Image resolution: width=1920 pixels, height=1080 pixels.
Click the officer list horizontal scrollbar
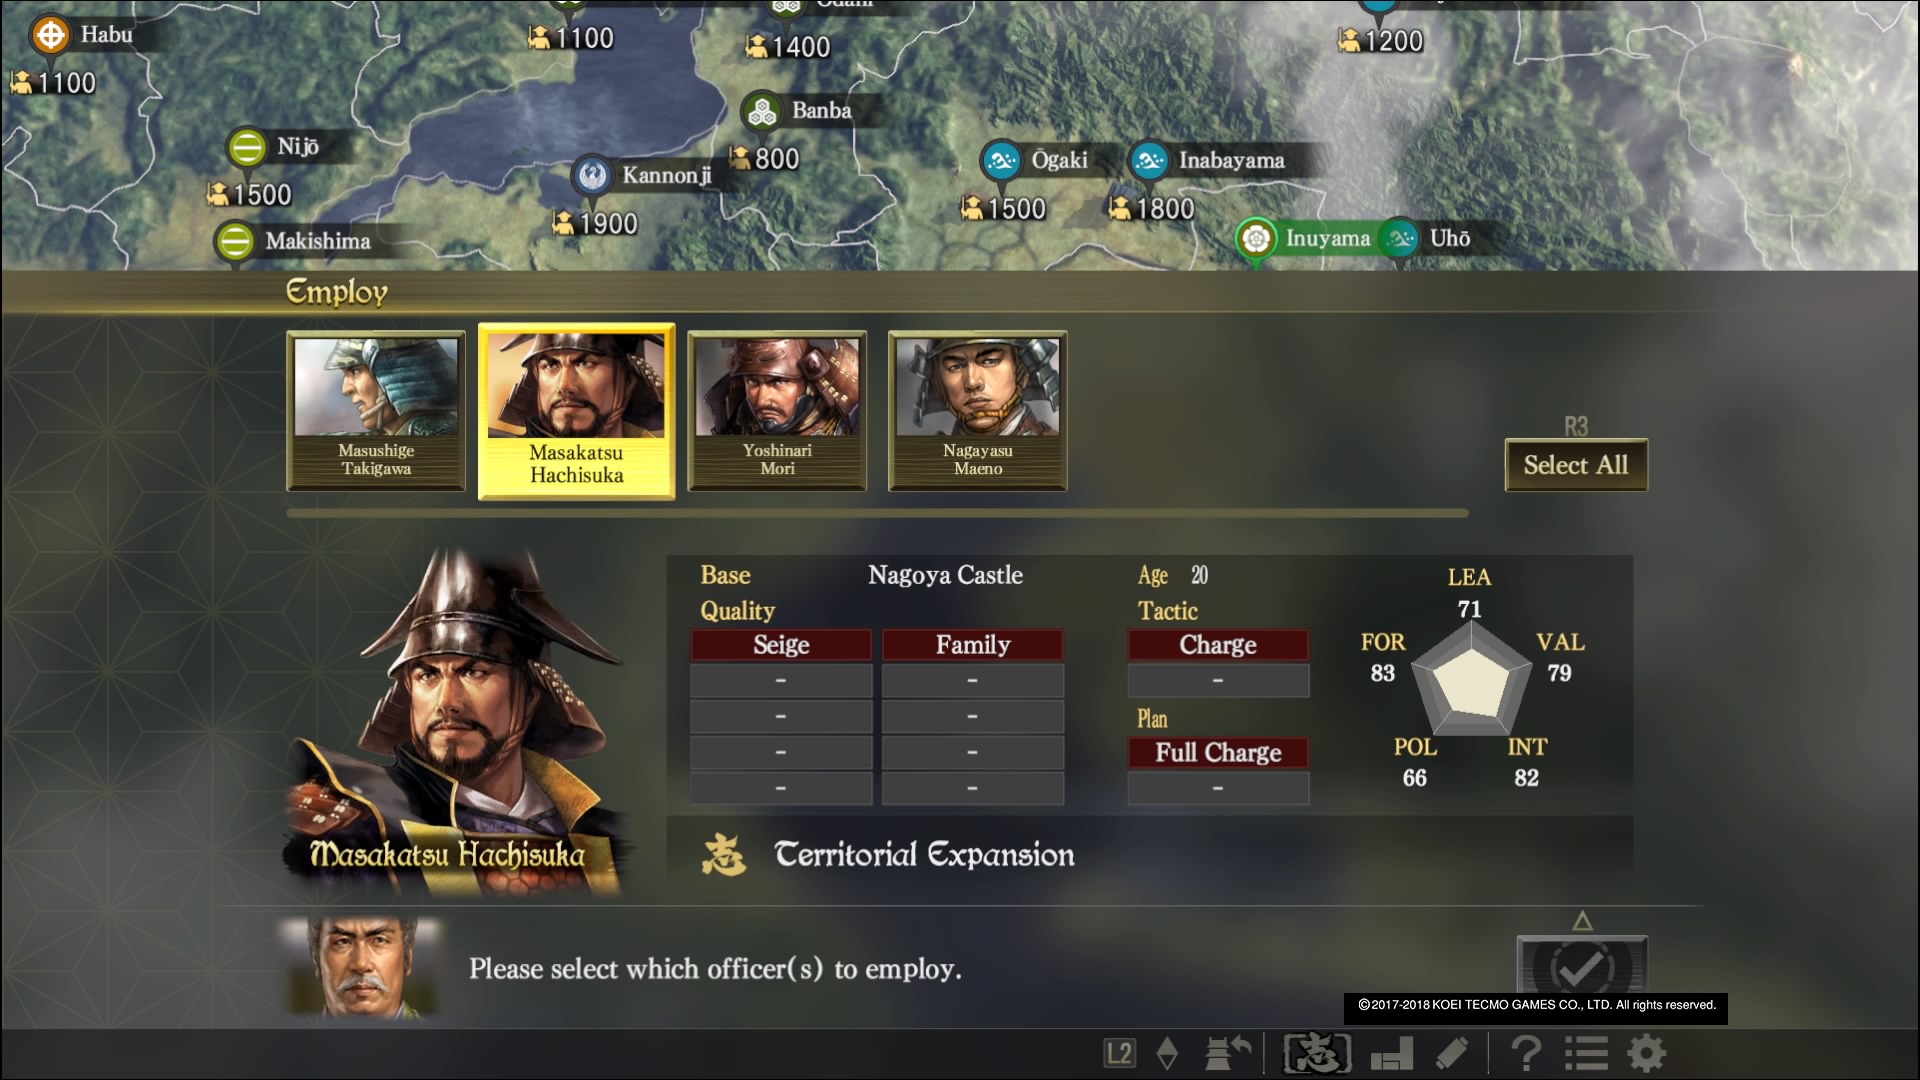pos(877,513)
